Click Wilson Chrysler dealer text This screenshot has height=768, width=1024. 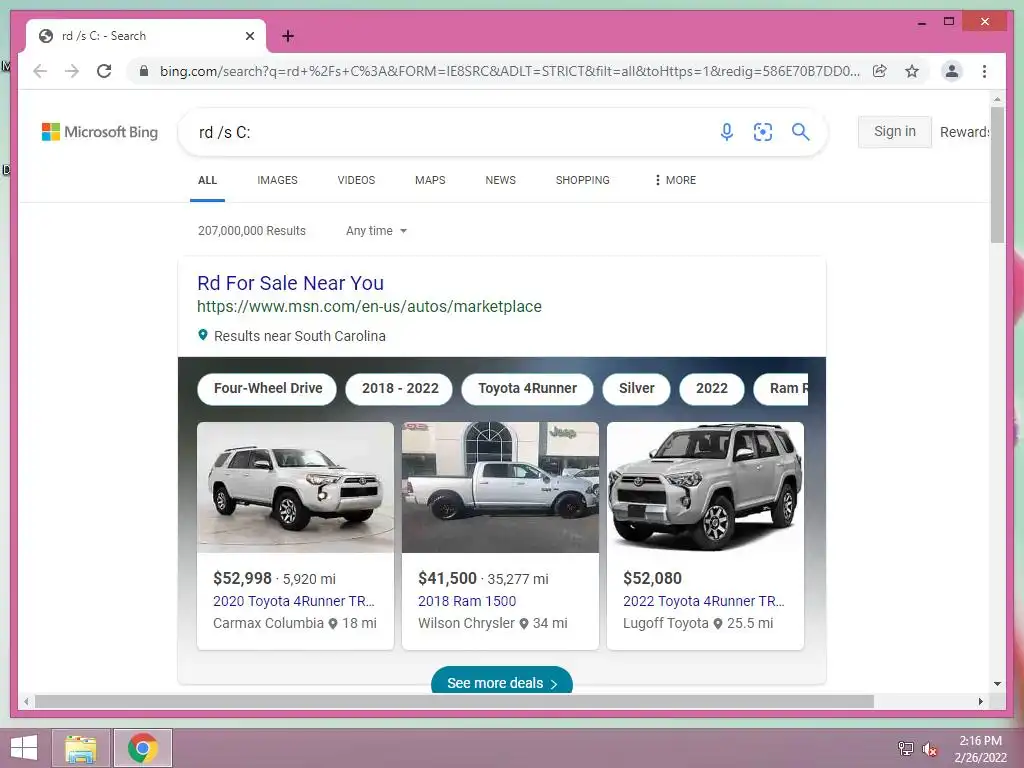pos(466,623)
